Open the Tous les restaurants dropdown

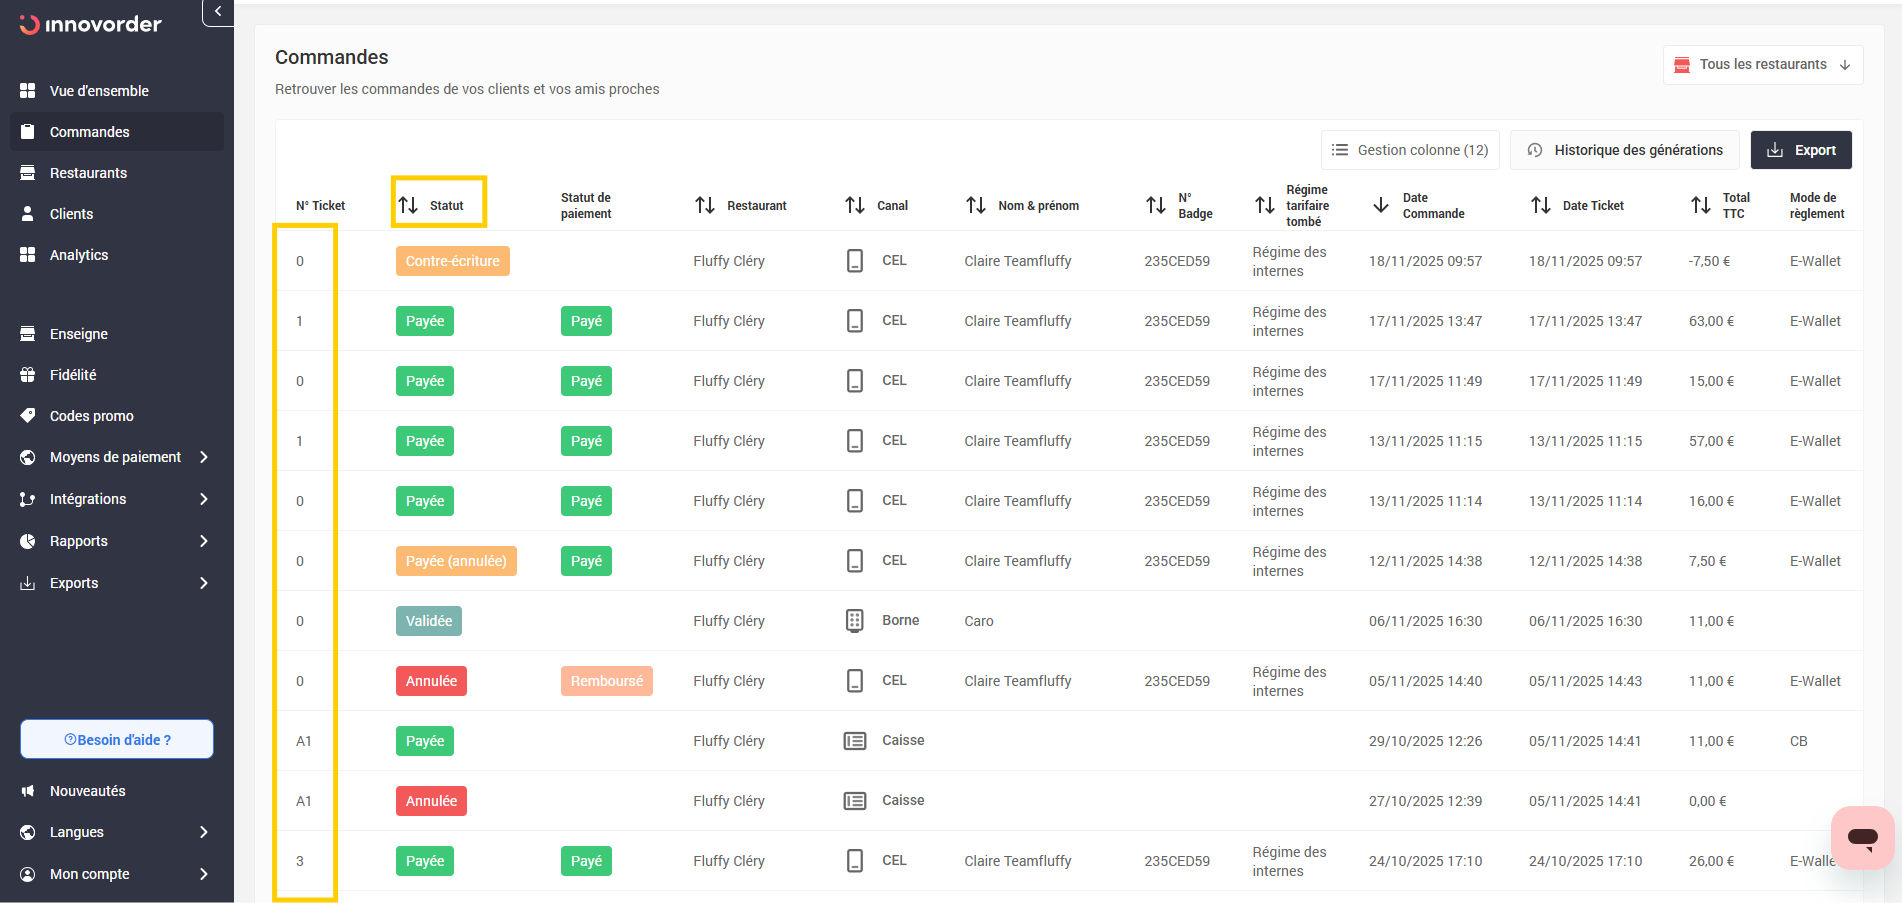[1763, 65]
